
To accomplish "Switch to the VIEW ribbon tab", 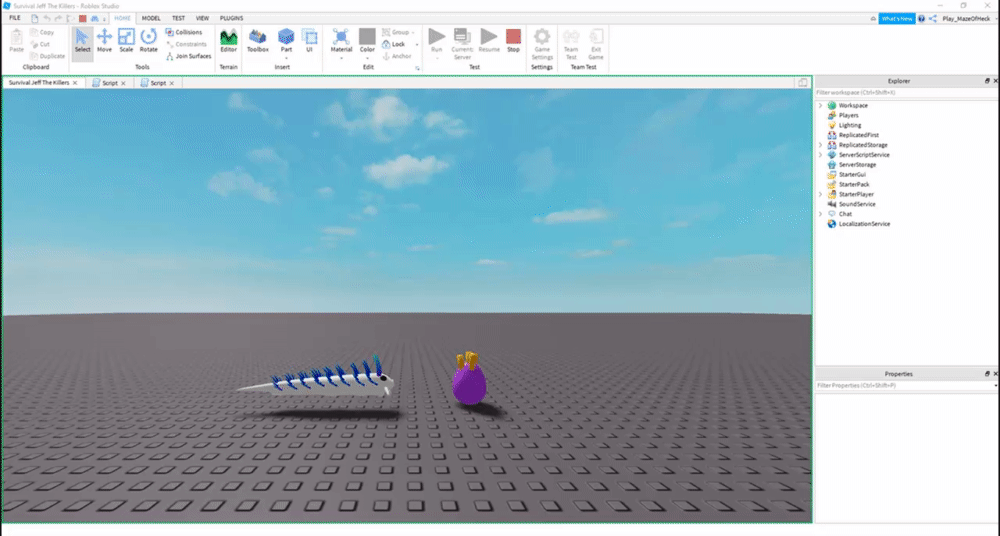I will (202, 18).
